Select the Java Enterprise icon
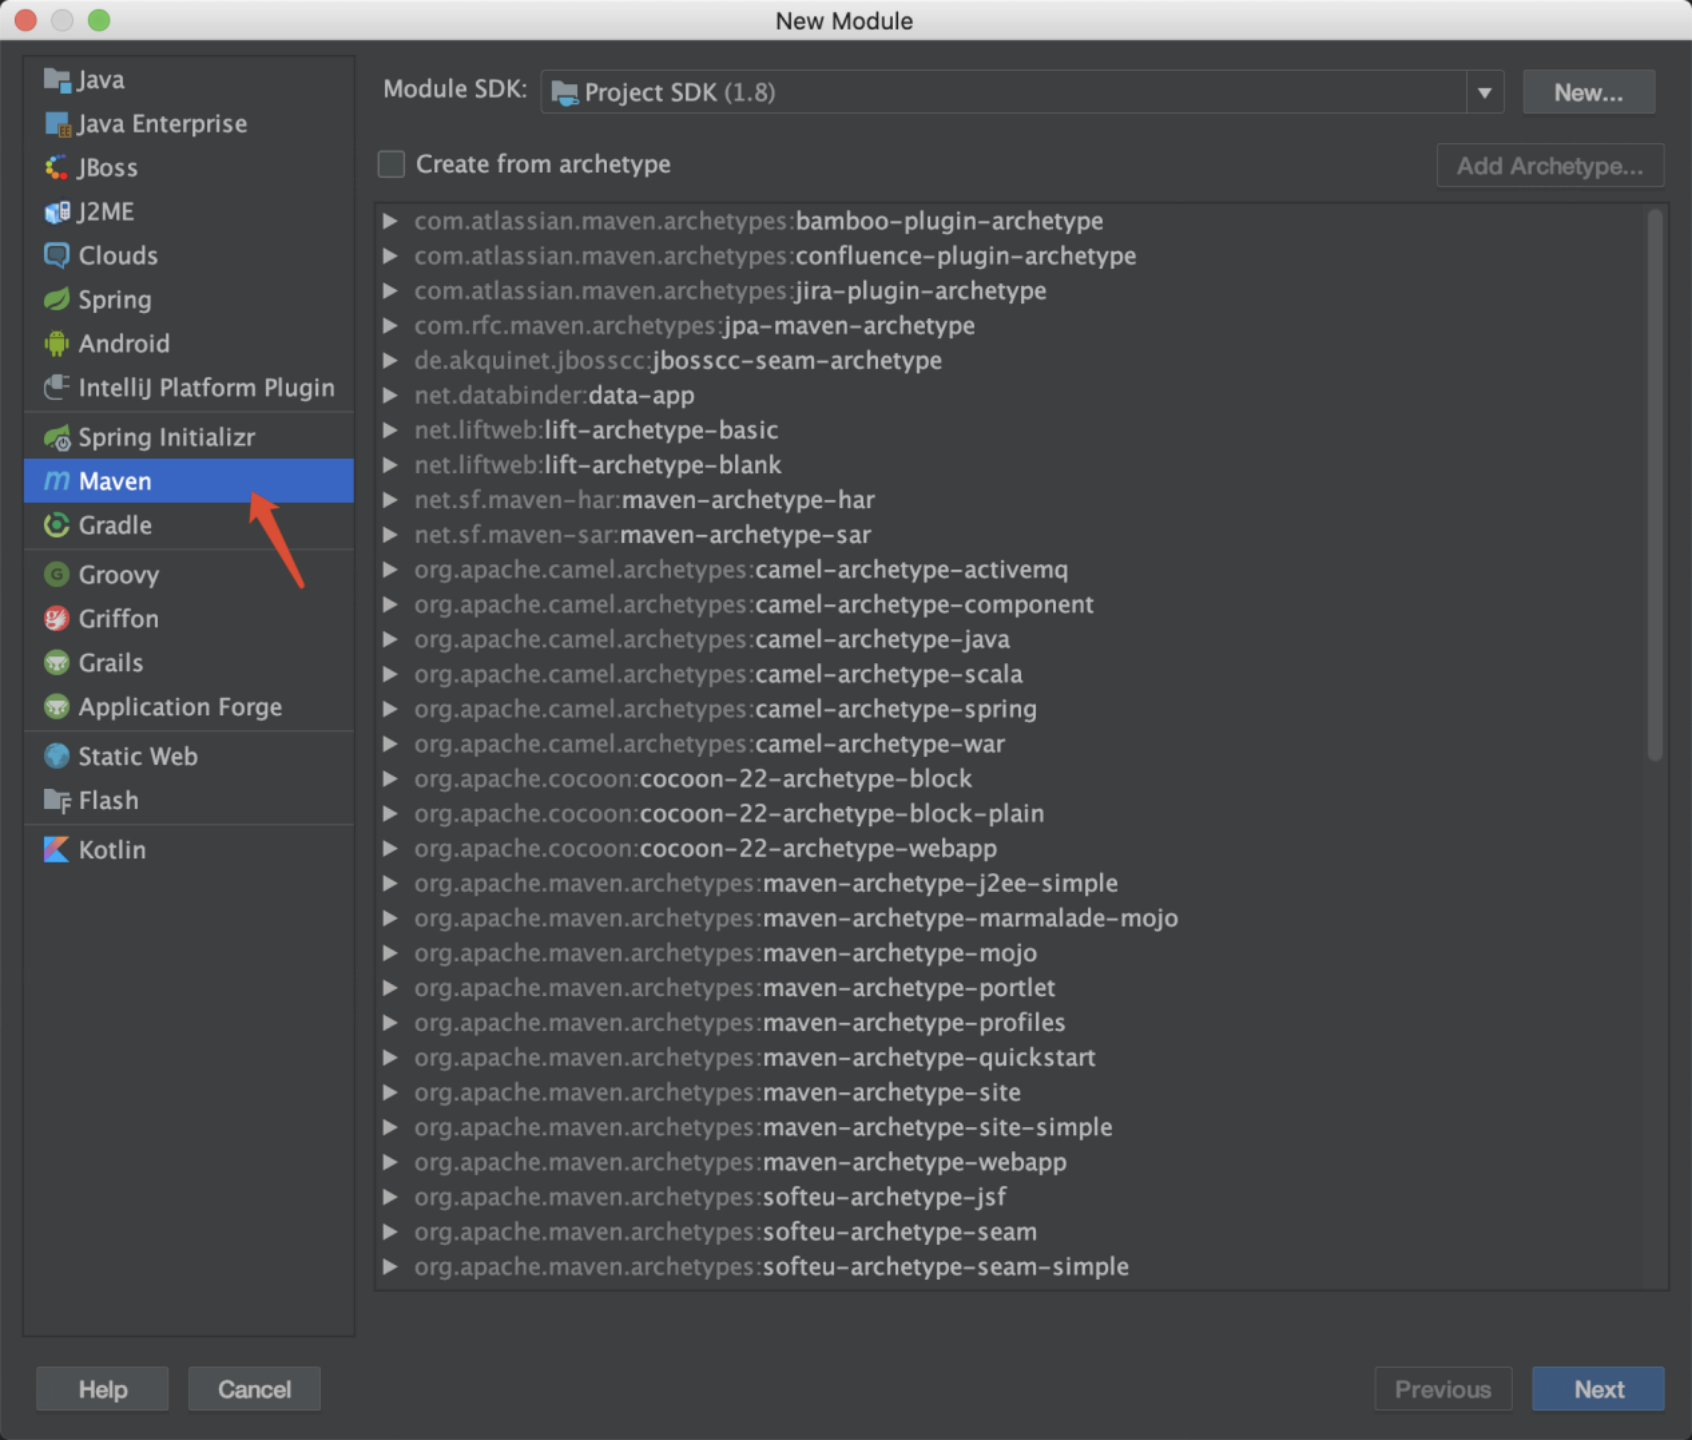Screen dimensions: 1692x1440 (x=57, y=124)
